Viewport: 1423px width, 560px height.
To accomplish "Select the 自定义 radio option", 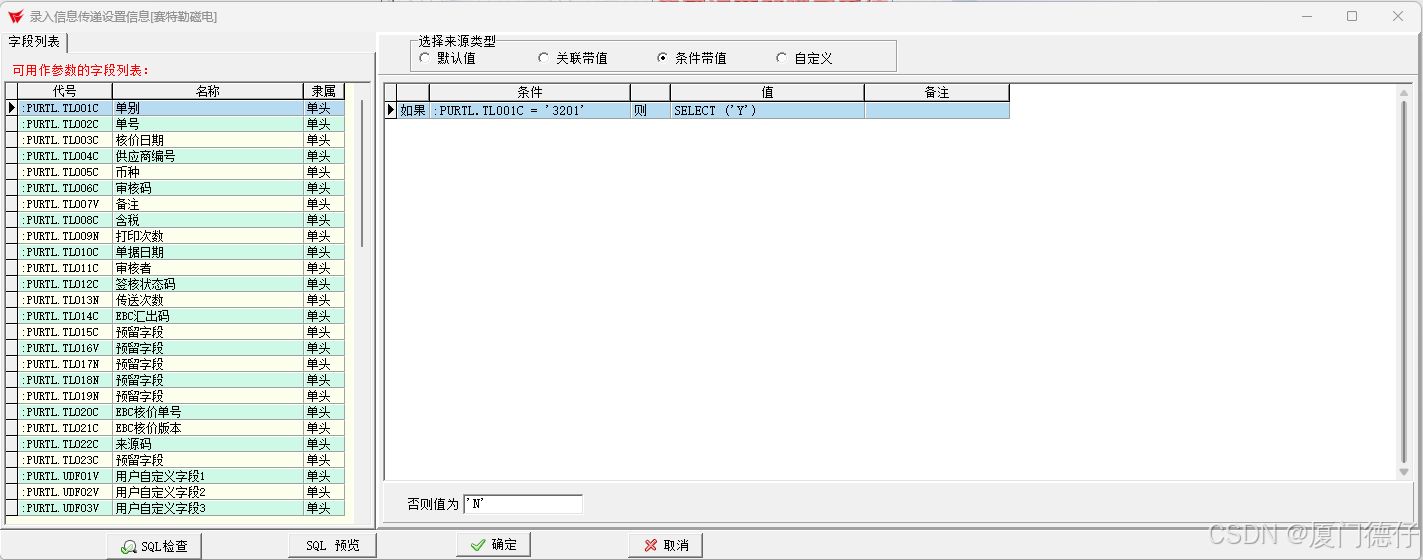I will (805, 58).
